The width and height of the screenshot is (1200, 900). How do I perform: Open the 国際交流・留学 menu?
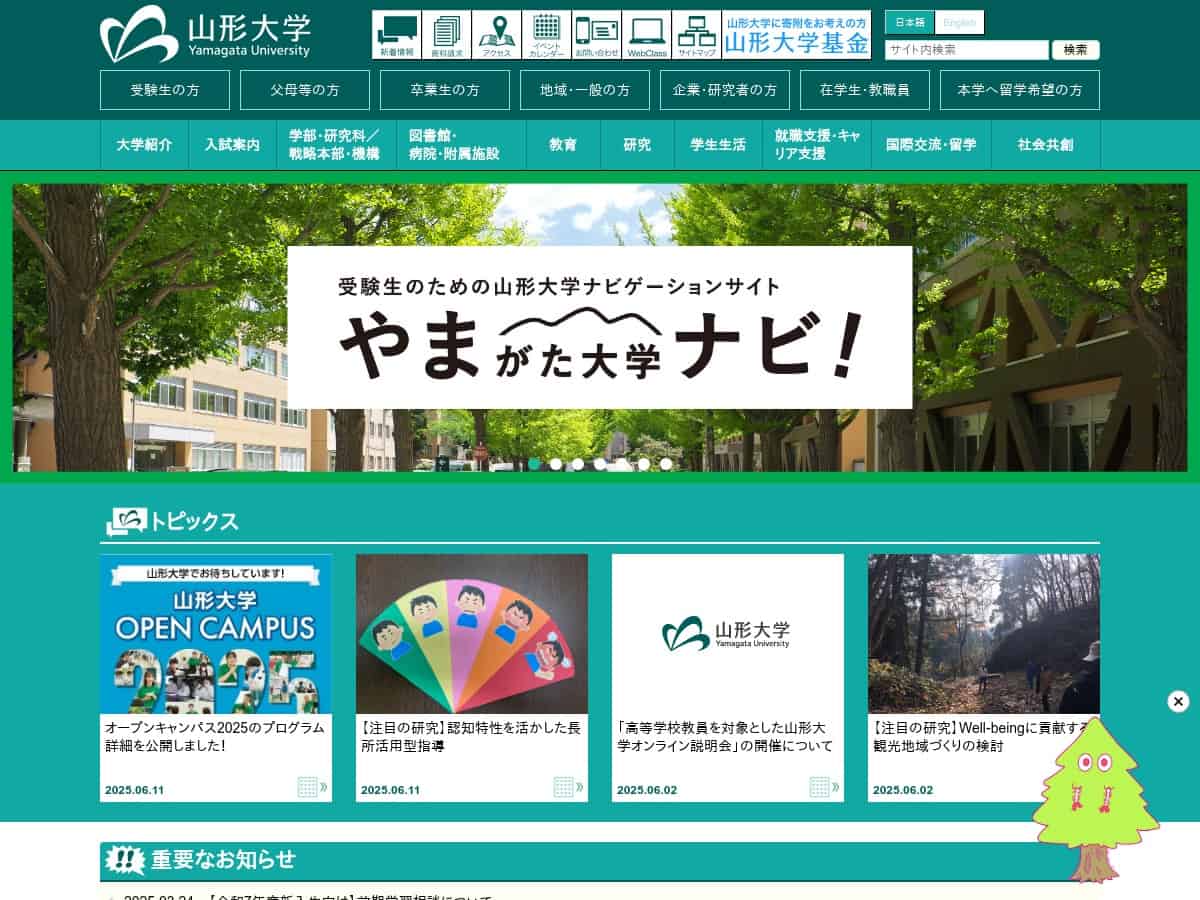tap(931, 145)
